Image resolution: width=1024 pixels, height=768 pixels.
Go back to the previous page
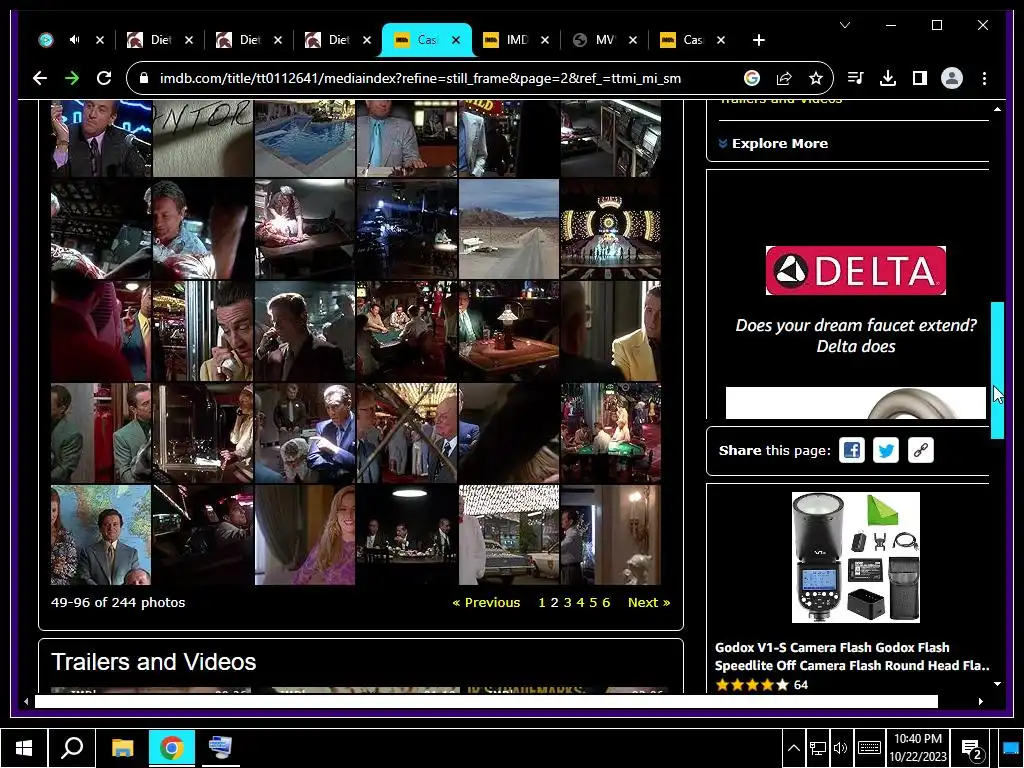[x=40, y=78]
